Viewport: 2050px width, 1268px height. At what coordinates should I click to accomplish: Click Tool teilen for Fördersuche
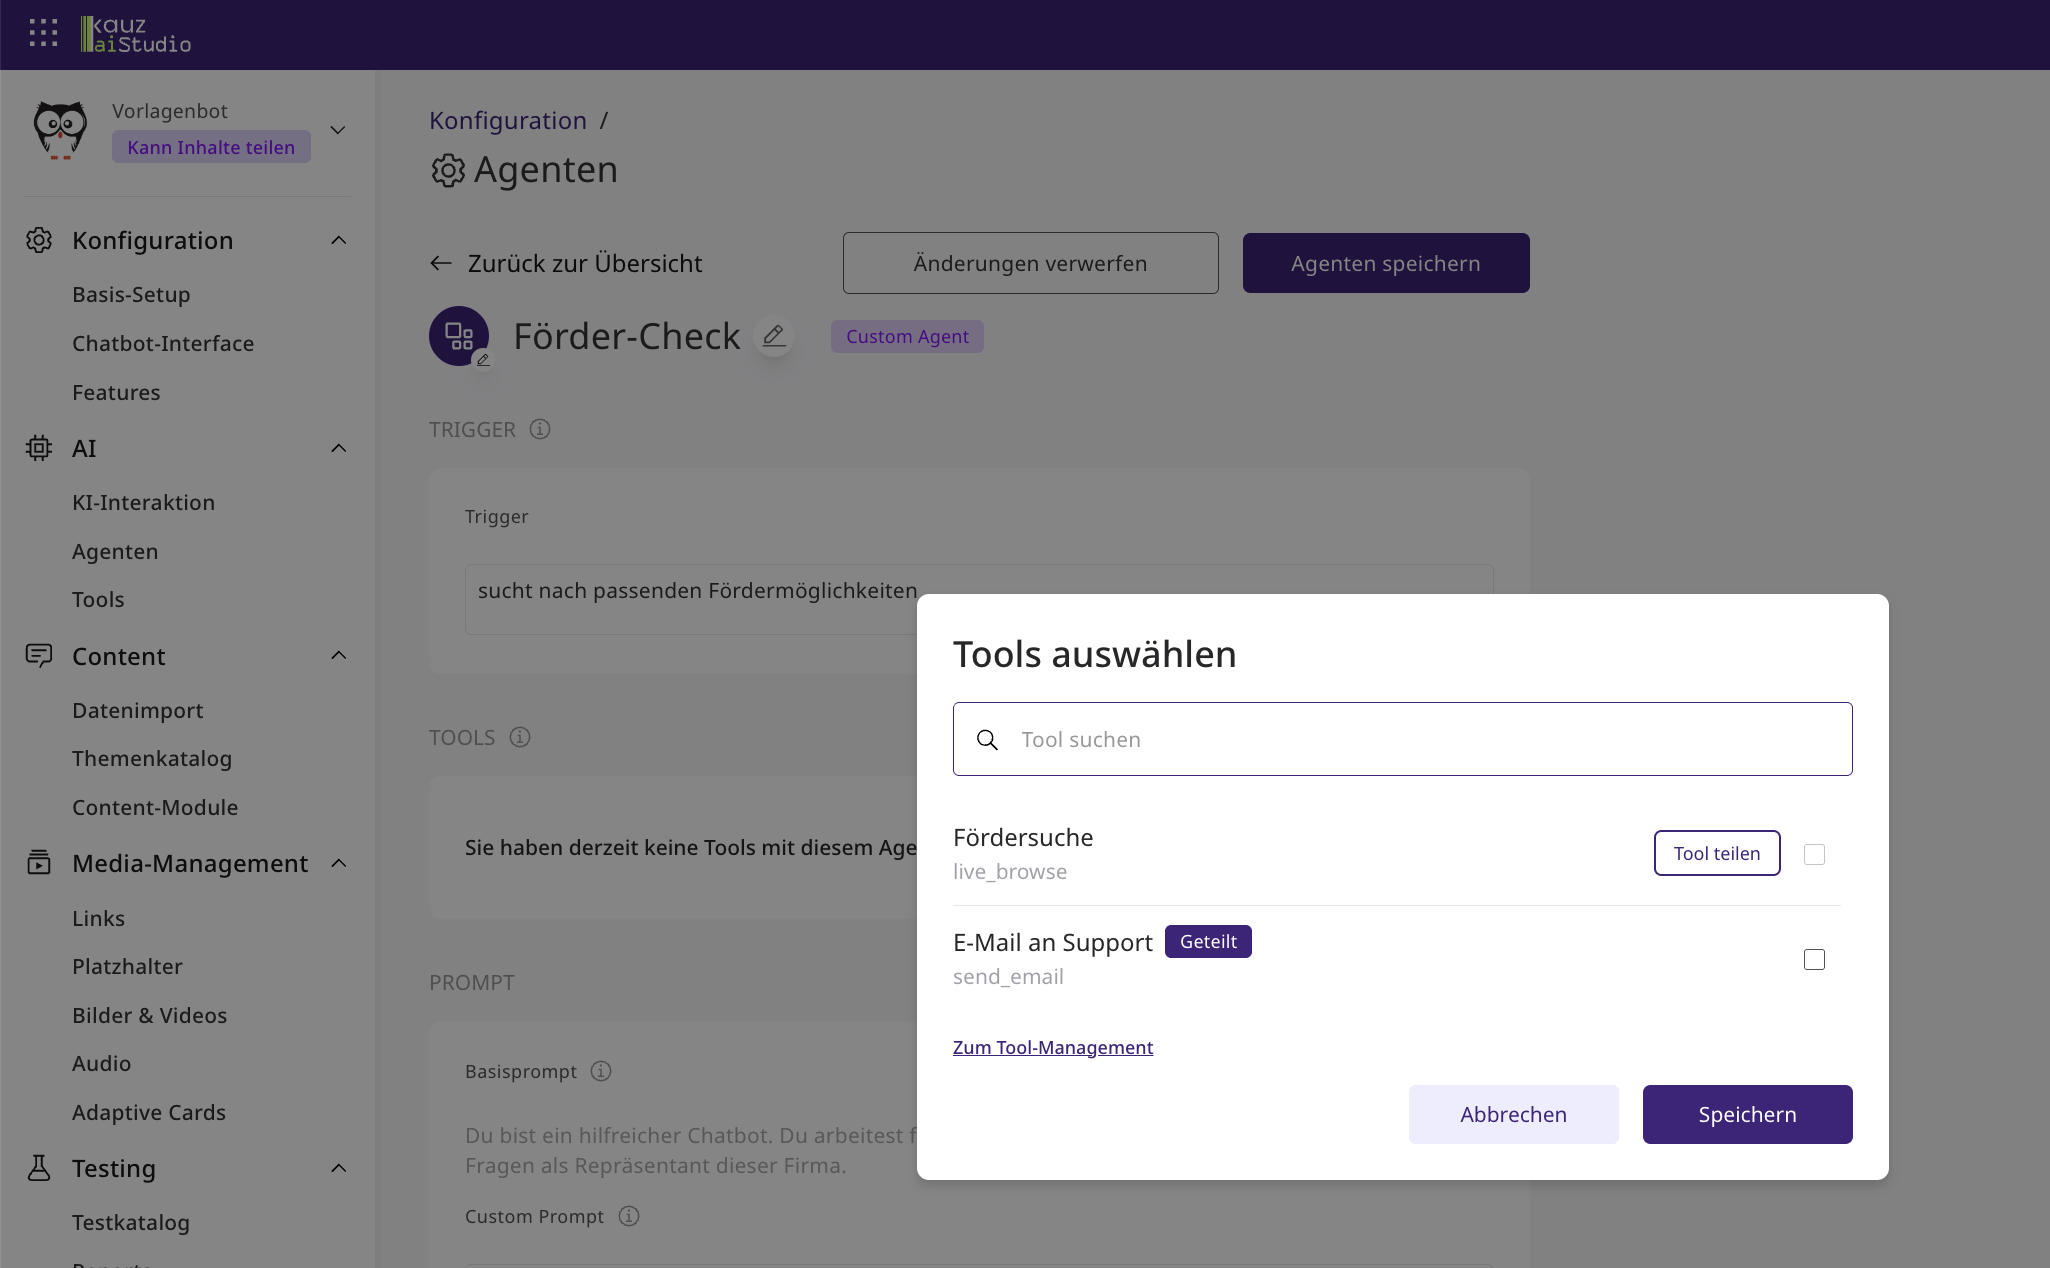point(1717,853)
